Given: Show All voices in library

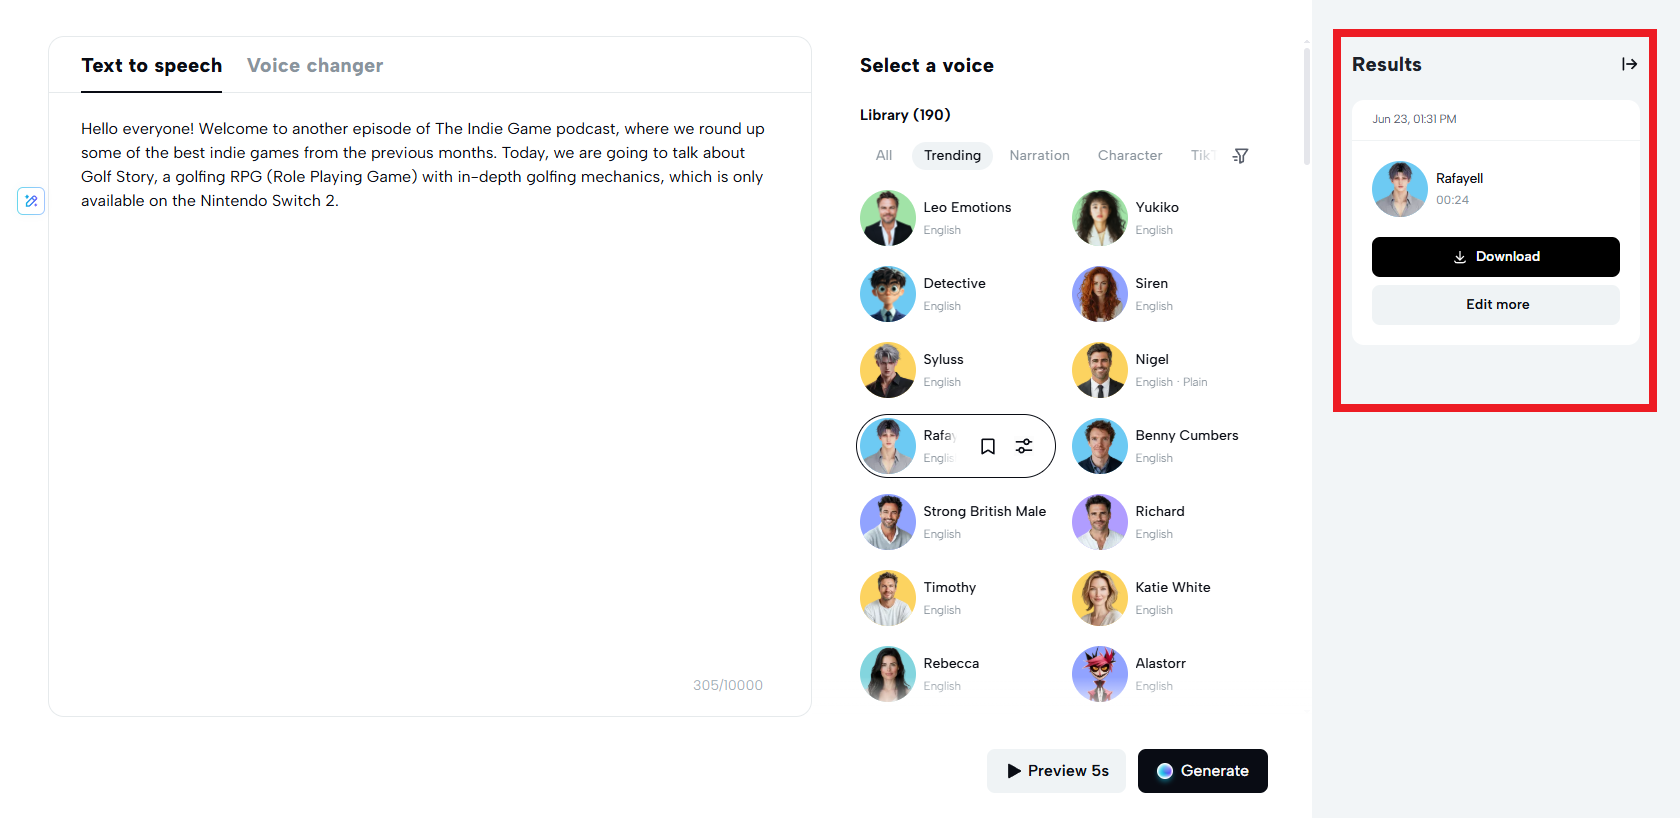Looking at the screenshot, I should (884, 156).
